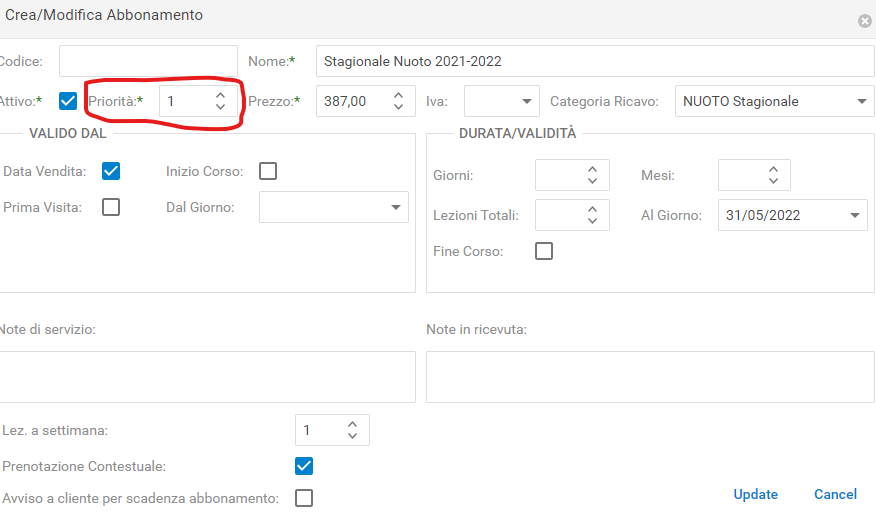Tick the Fine Corso checkbox

coord(544,251)
